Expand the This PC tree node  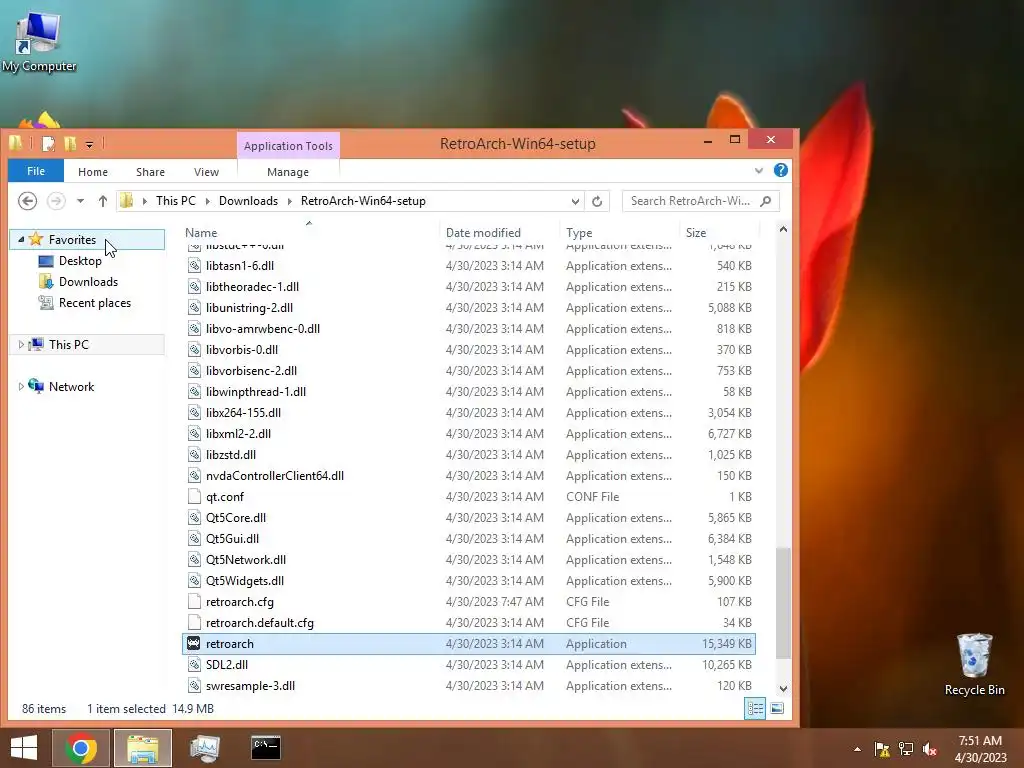click(x=21, y=344)
